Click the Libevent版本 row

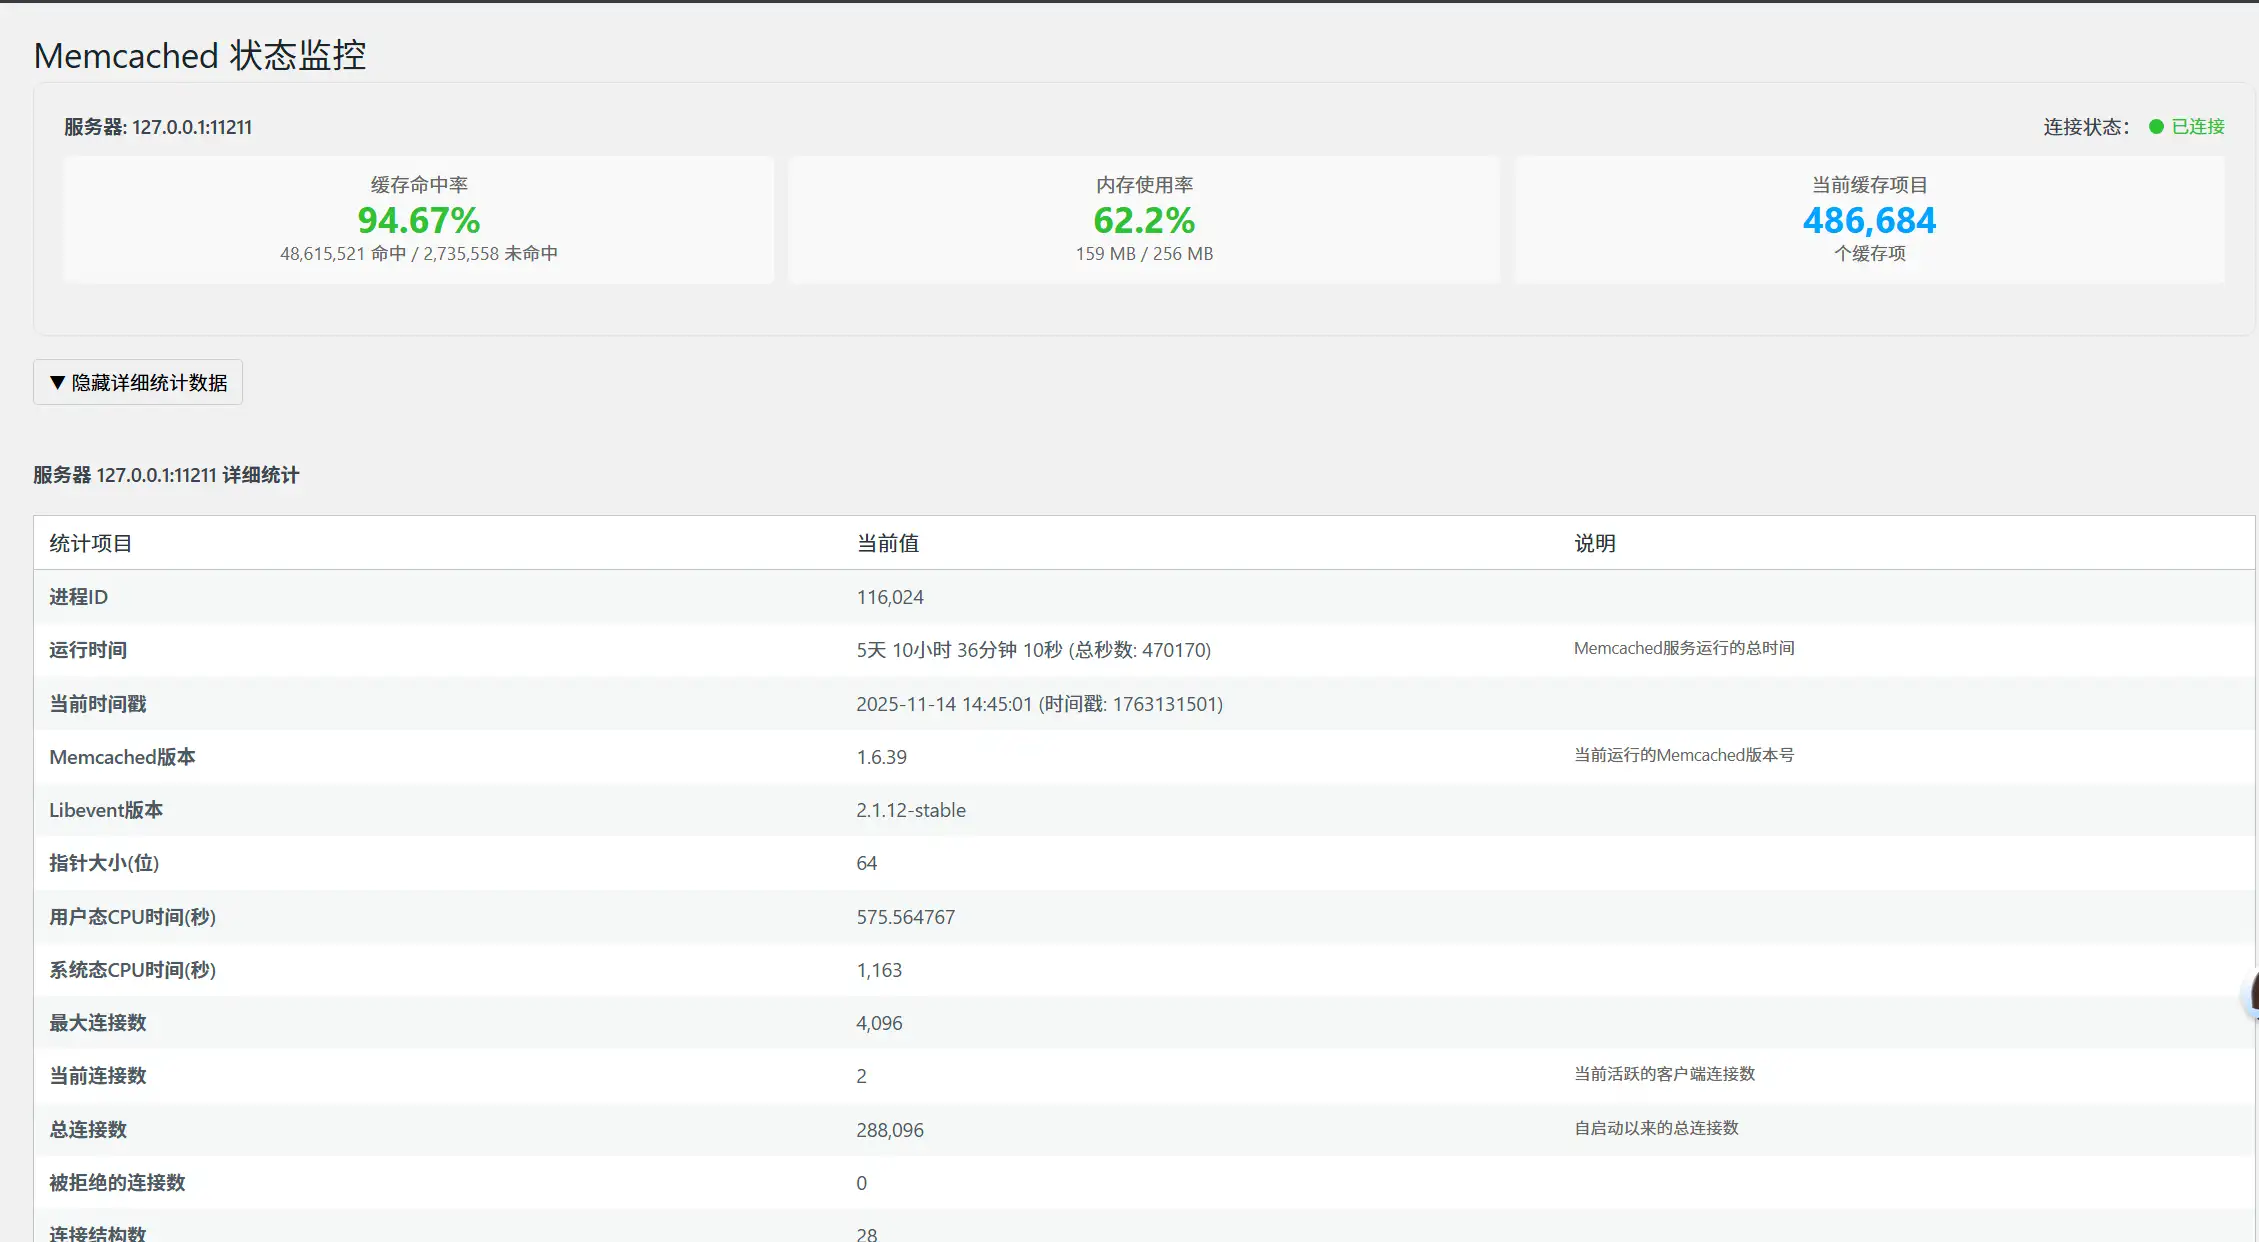106,810
